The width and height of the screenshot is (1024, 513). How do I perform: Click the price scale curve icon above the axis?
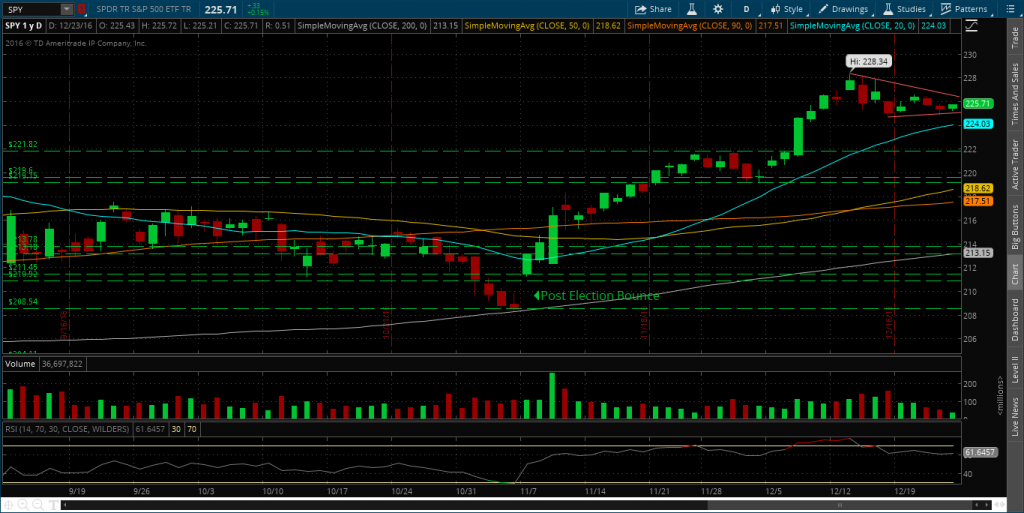(971, 25)
